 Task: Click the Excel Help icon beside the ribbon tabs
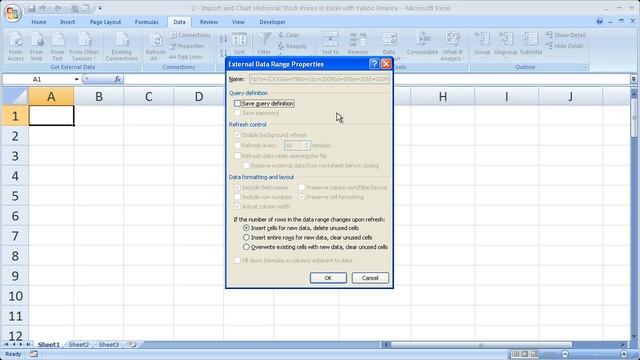coord(600,22)
